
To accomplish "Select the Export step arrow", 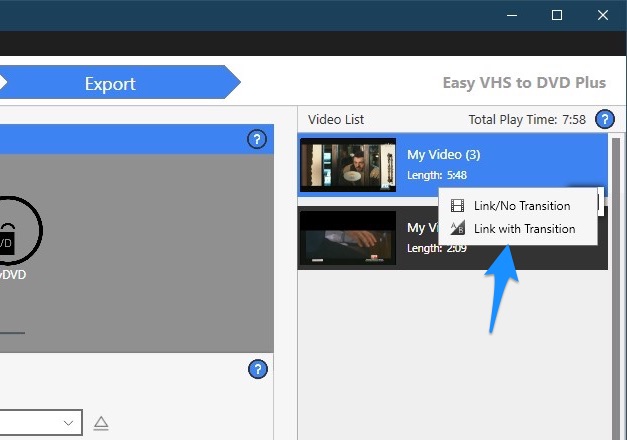I will [120, 82].
